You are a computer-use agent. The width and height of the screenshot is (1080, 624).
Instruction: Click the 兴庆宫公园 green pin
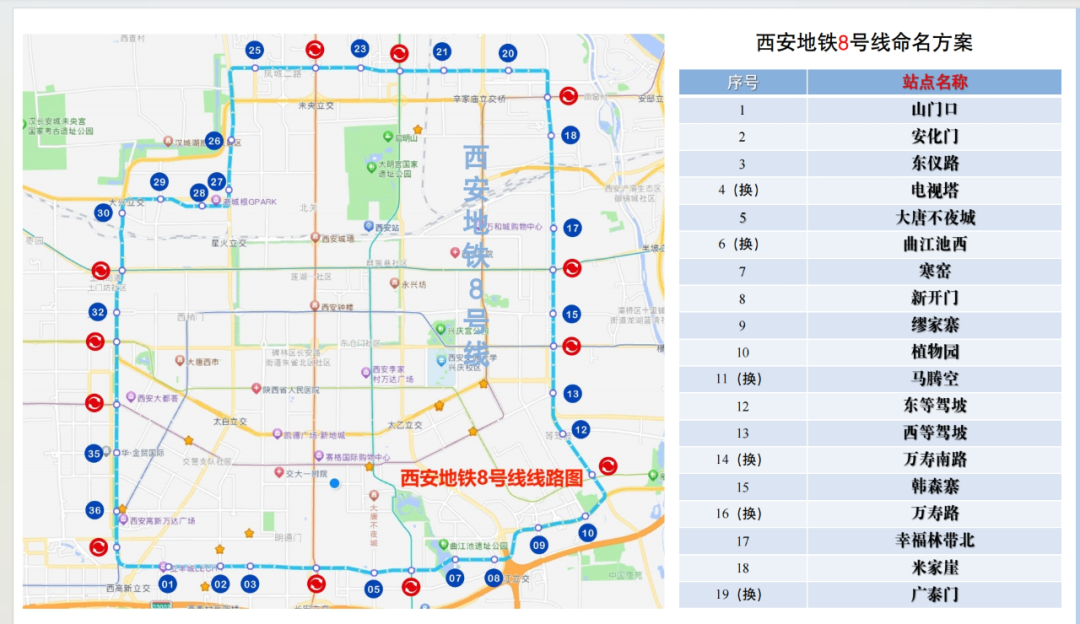[x=441, y=329]
